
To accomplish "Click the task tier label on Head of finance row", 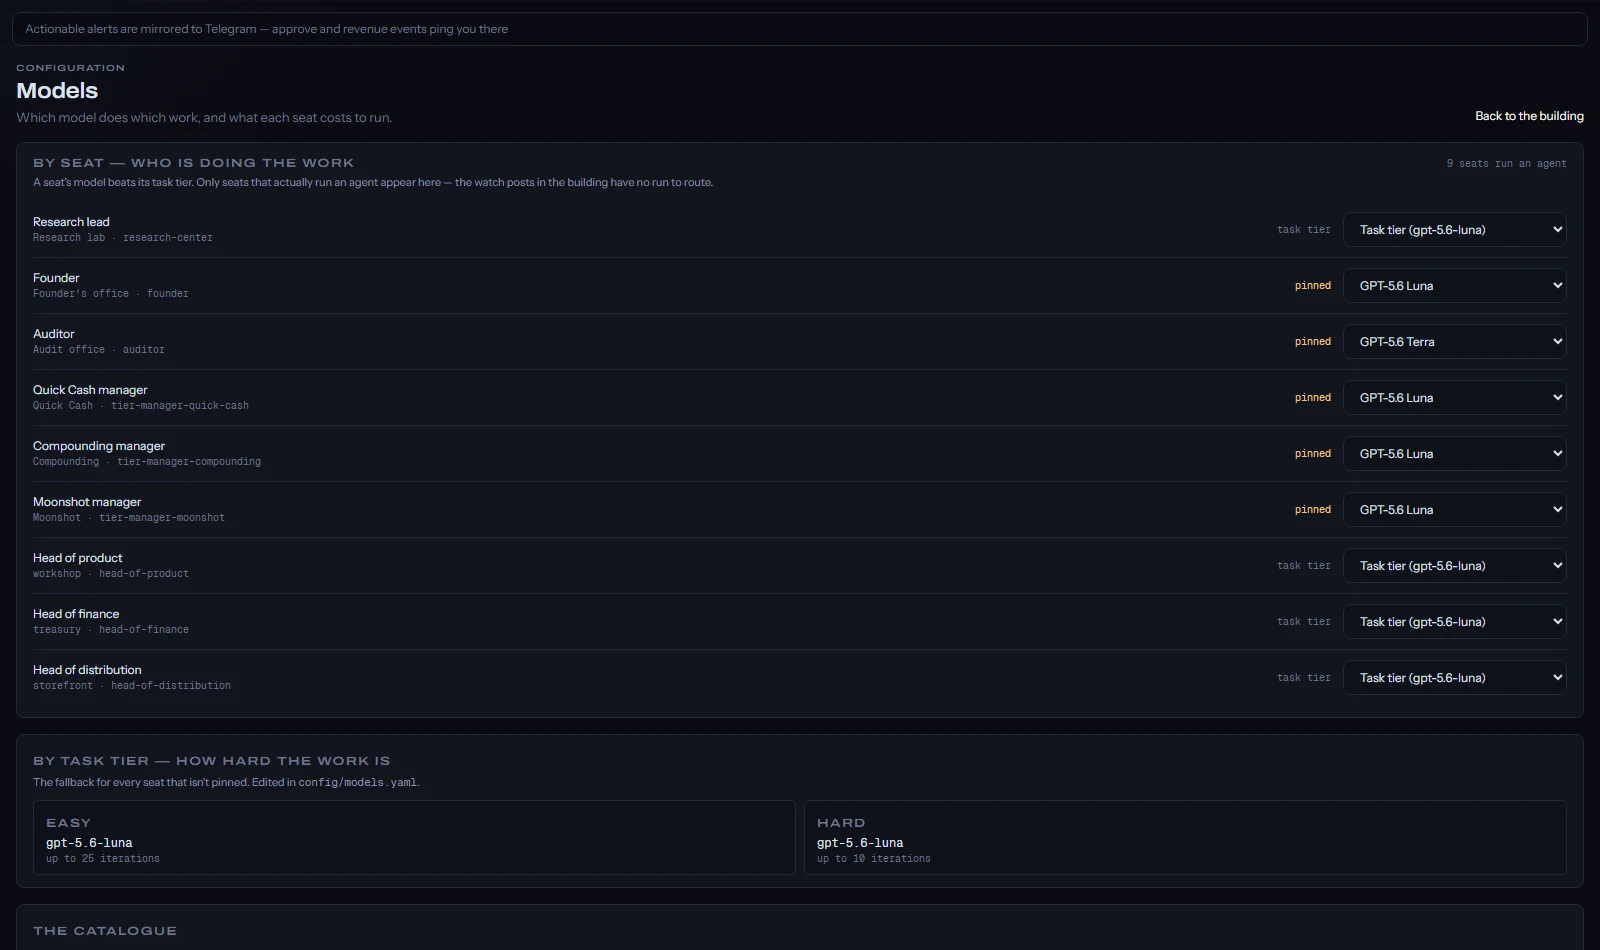I will point(1304,622).
